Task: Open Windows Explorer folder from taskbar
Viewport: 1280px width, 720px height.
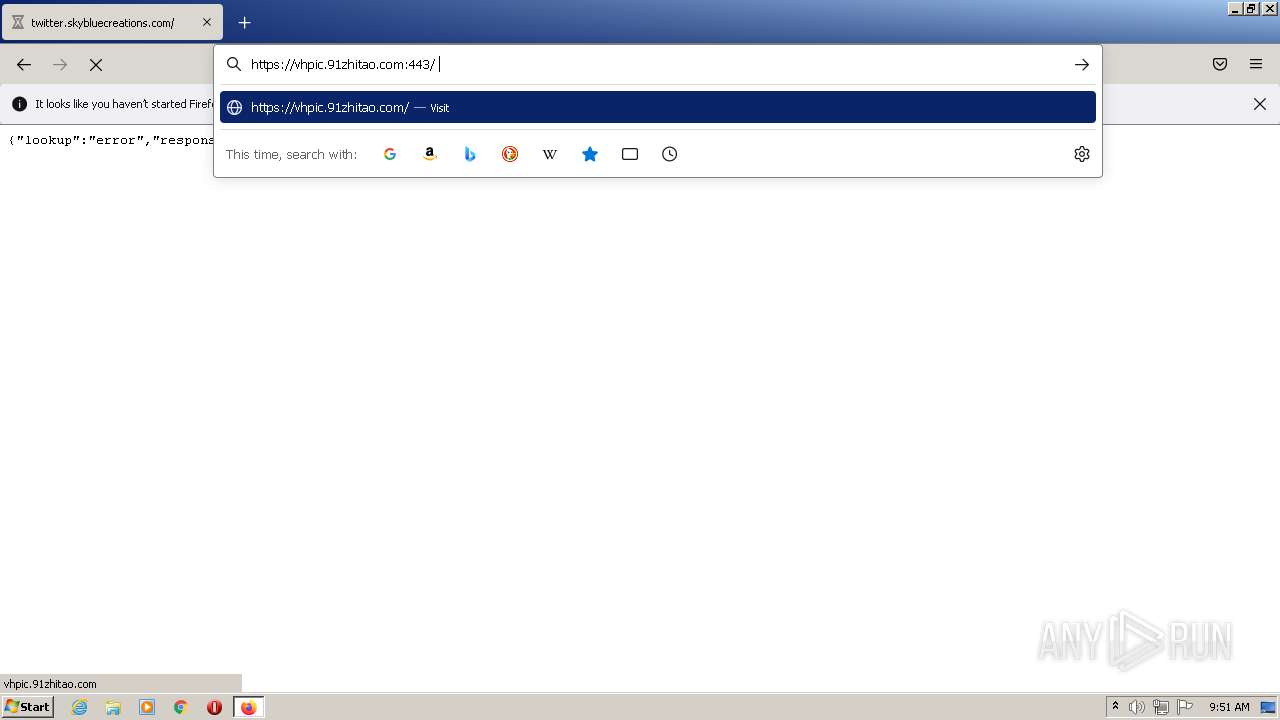Action: pos(113,707)
